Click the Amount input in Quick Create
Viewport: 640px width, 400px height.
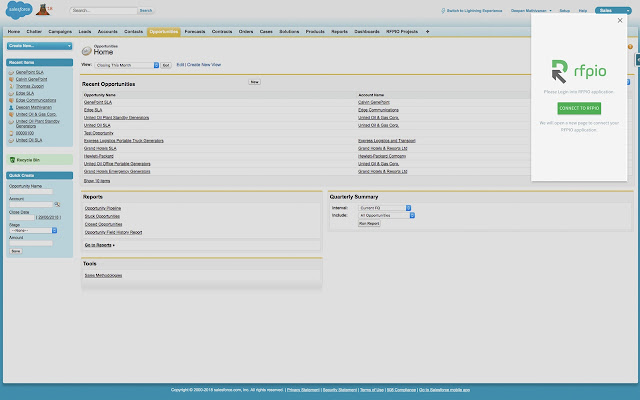point(31,244)
